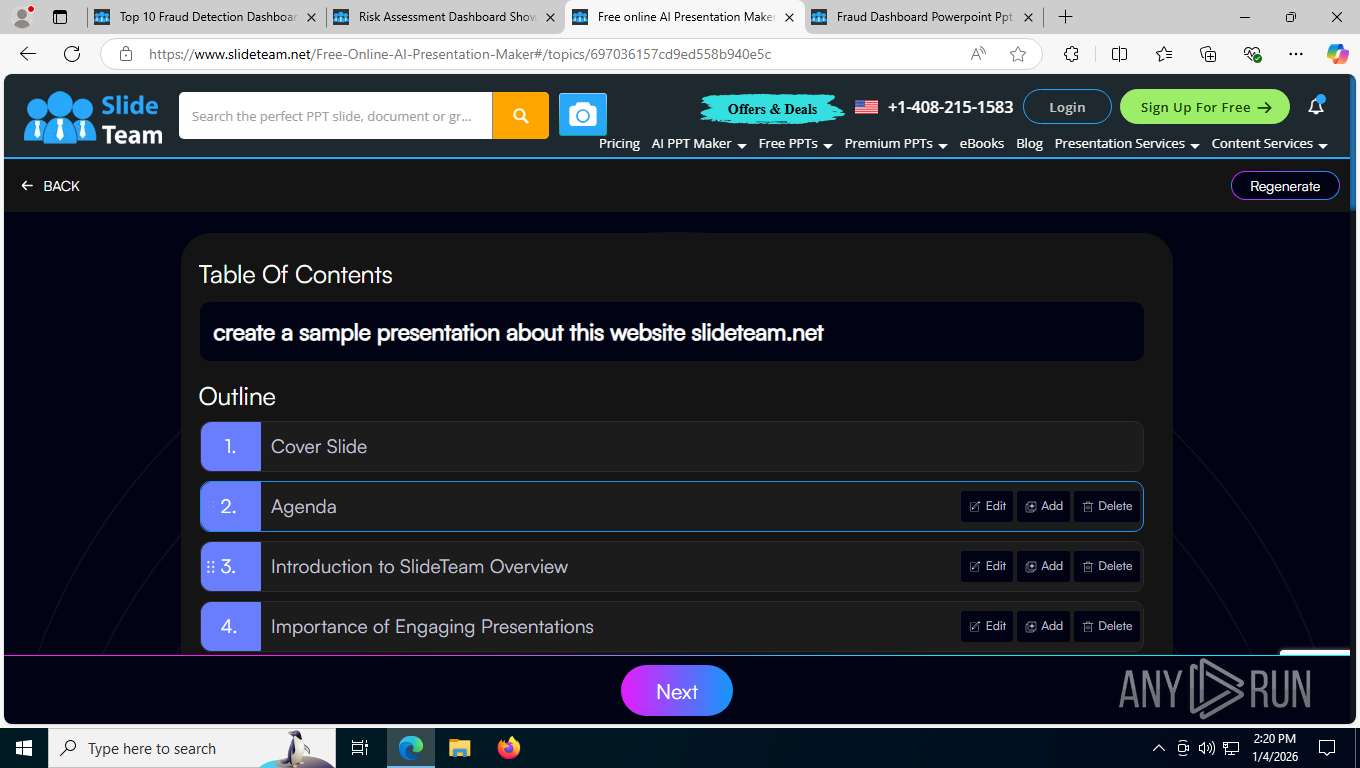Open the Edge Extensions icon
Viewport: 1360px width, 768px height.
(x=1071, y=54)
